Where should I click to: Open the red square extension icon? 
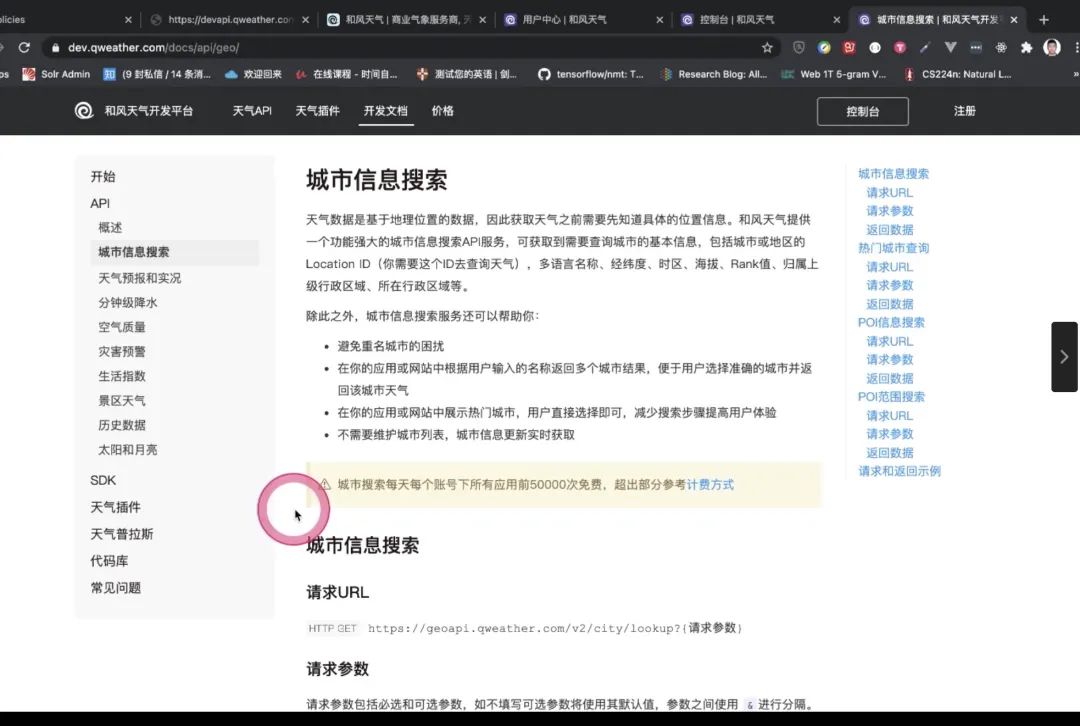pyautogui.click(x=849, y=48)
